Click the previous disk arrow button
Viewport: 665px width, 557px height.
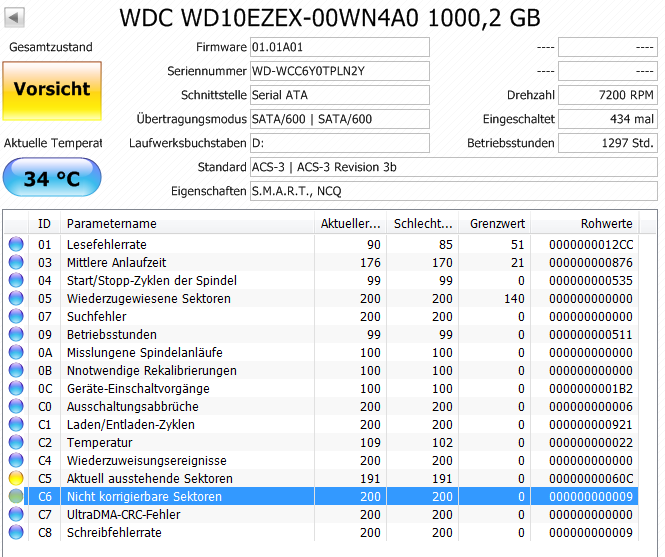pos(14,18)
